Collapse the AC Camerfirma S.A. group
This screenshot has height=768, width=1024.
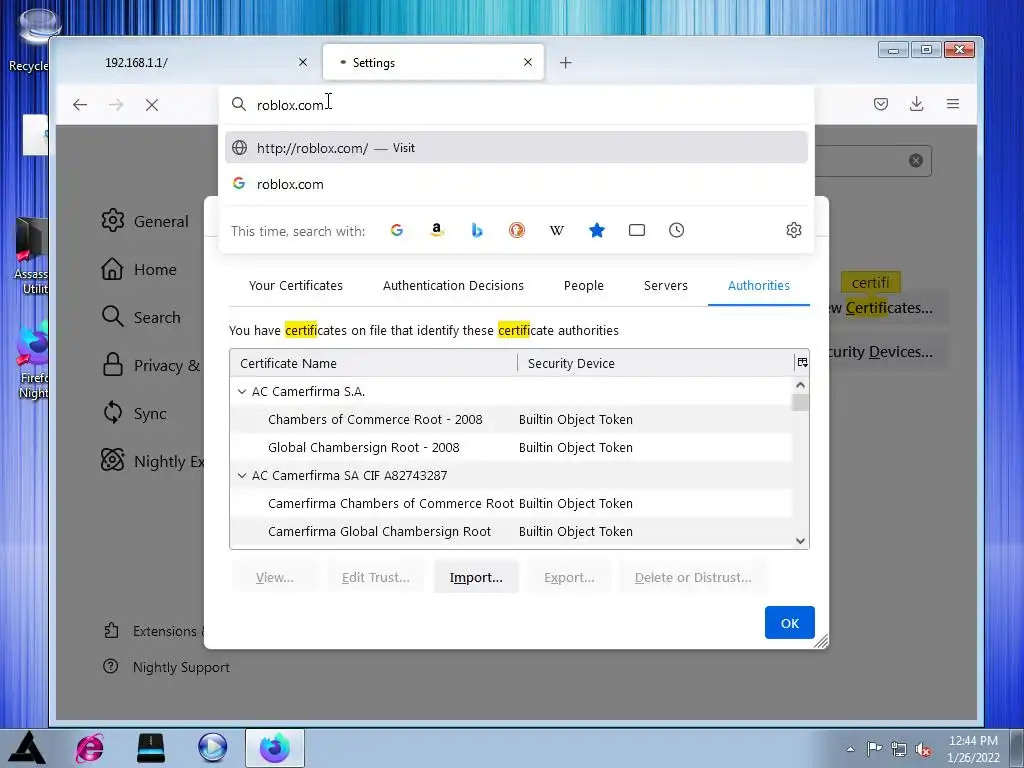[x=242, y=391]
